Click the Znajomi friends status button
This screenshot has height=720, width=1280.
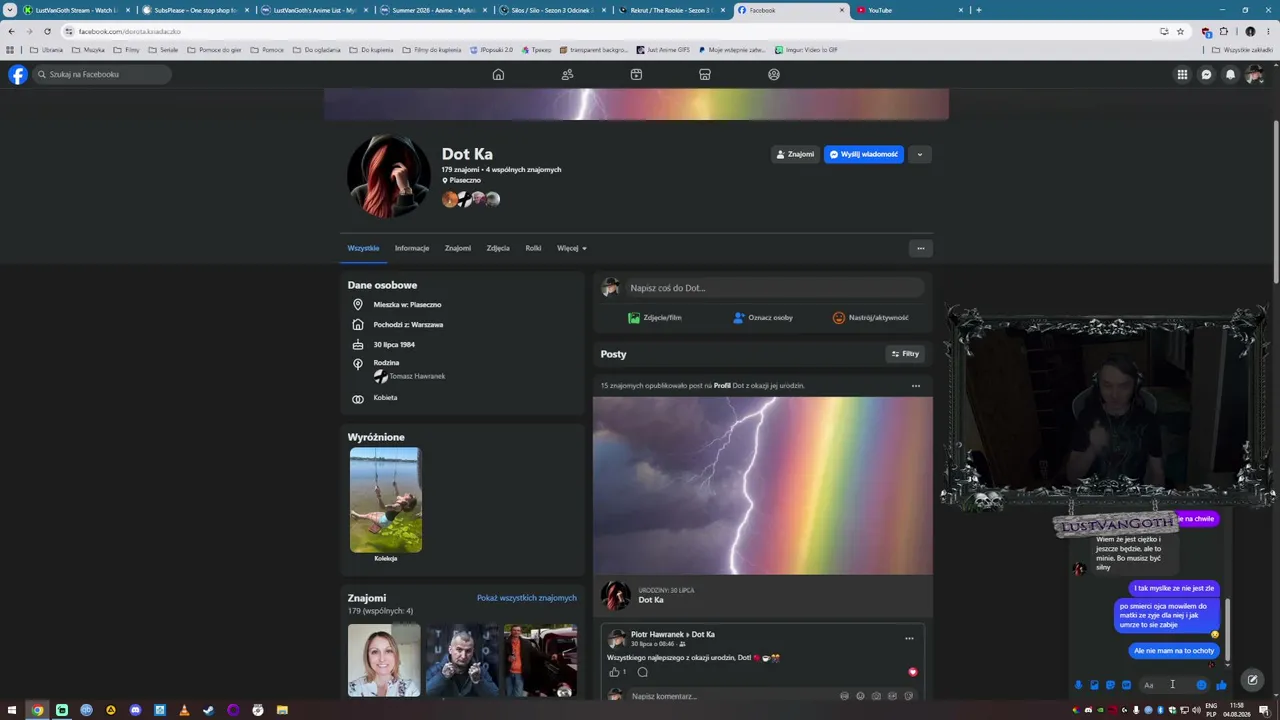tap(795, 154)
